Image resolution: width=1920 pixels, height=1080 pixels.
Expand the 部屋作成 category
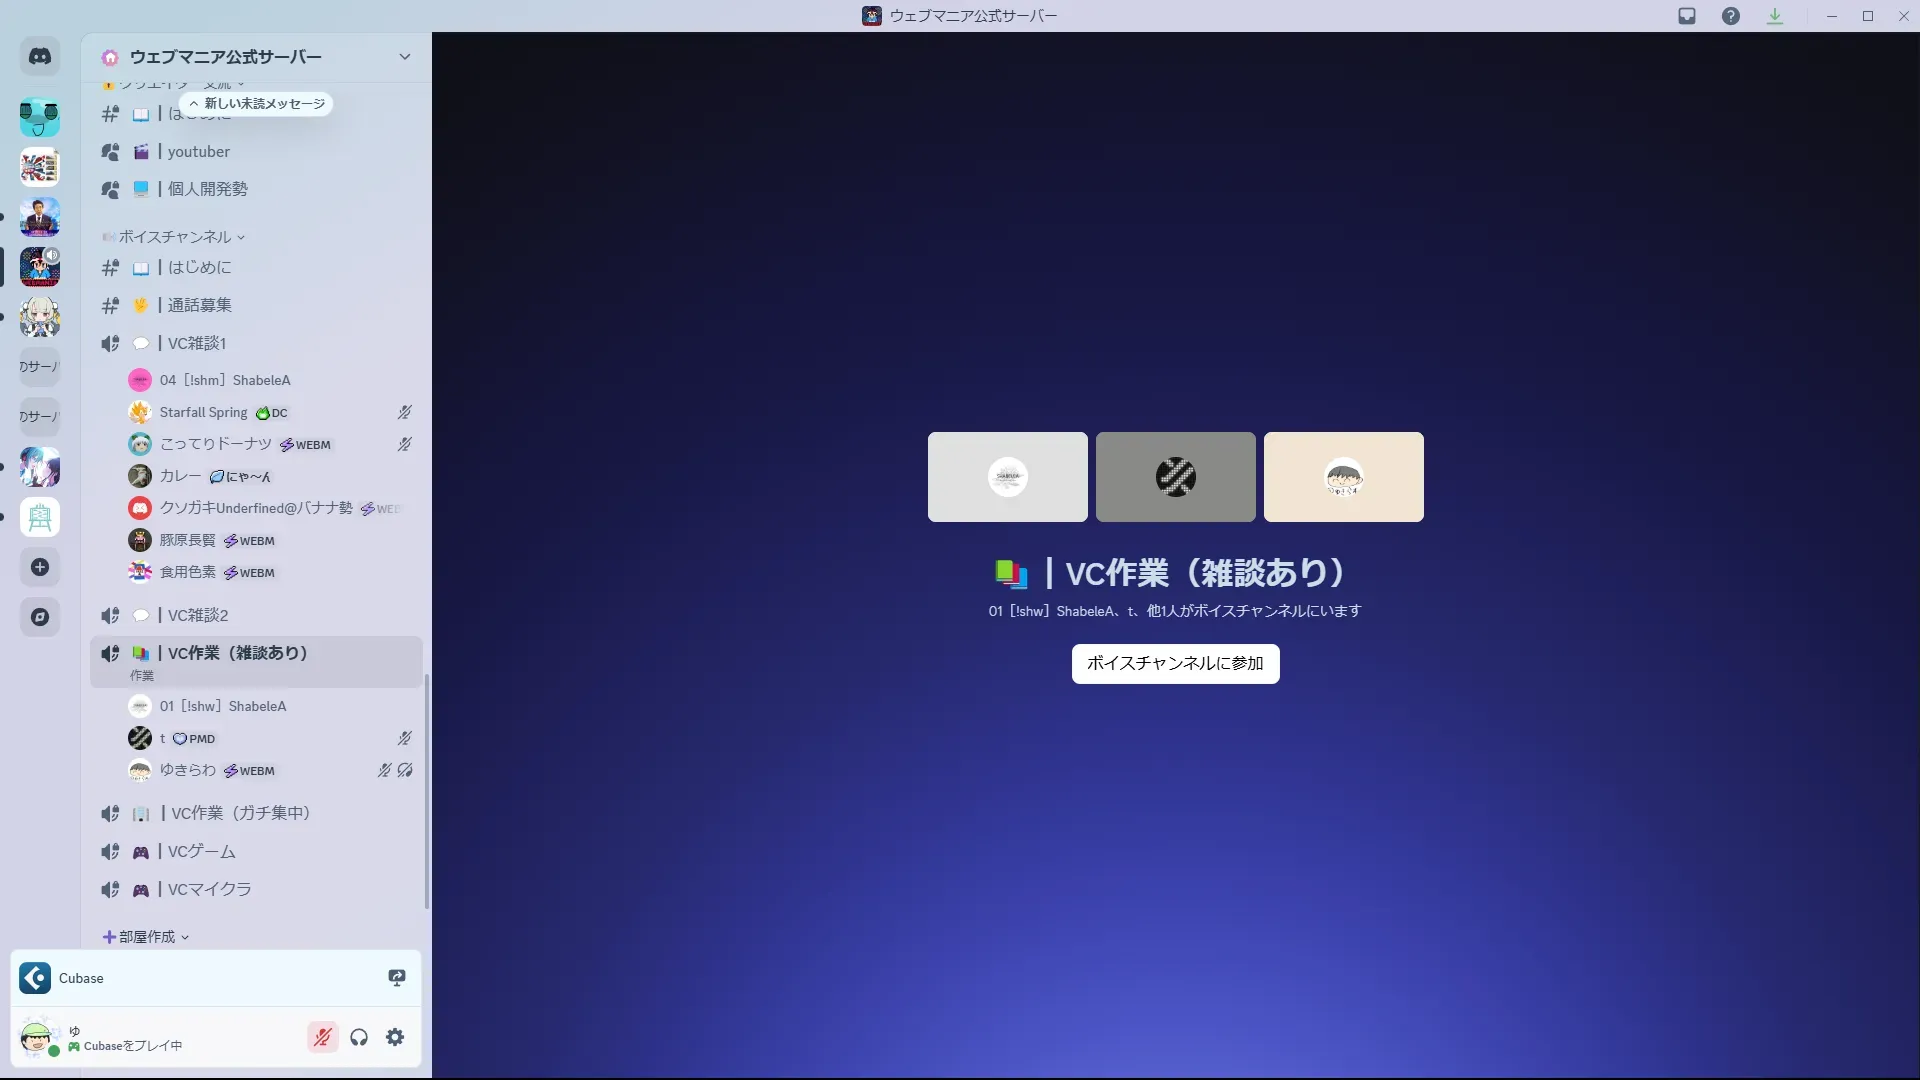pos(147,937)
